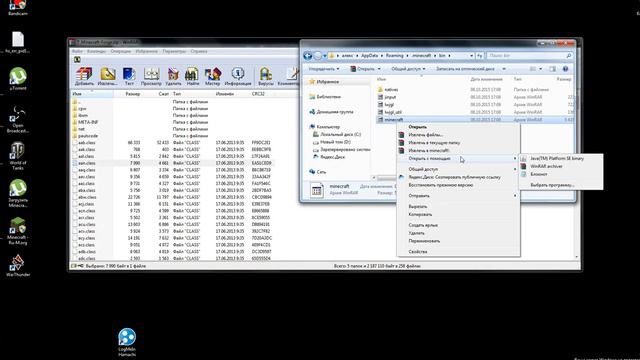The width and height of the screenshot is (640, 360).
Task: Select WinRAR archiver in Open-with submenu
Action: [x=561, y=166]
